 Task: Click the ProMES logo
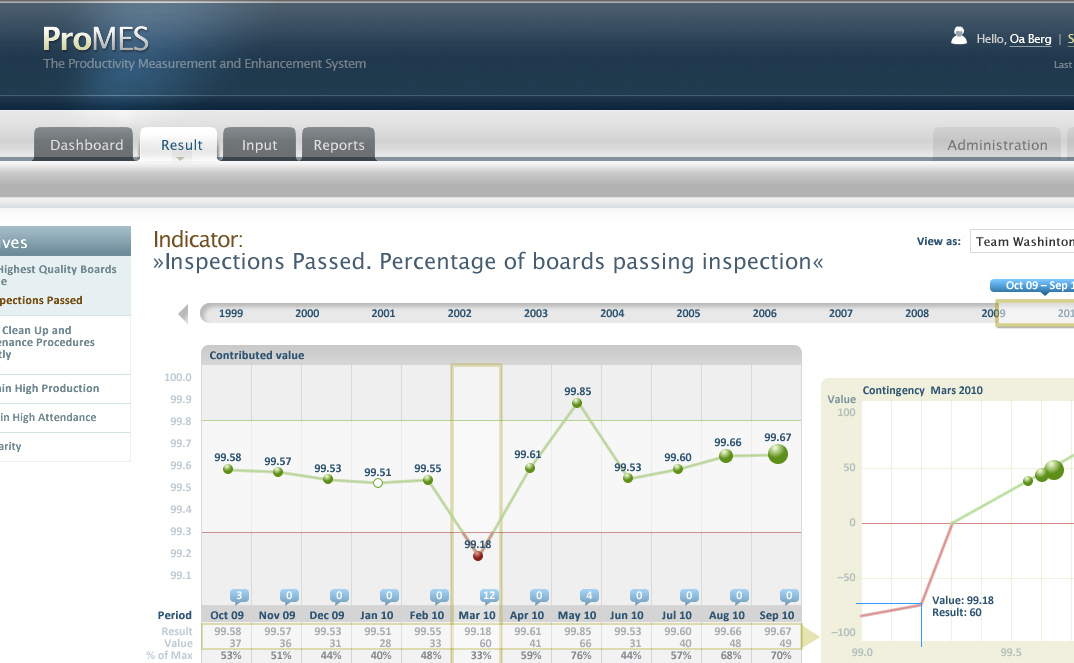96,39
